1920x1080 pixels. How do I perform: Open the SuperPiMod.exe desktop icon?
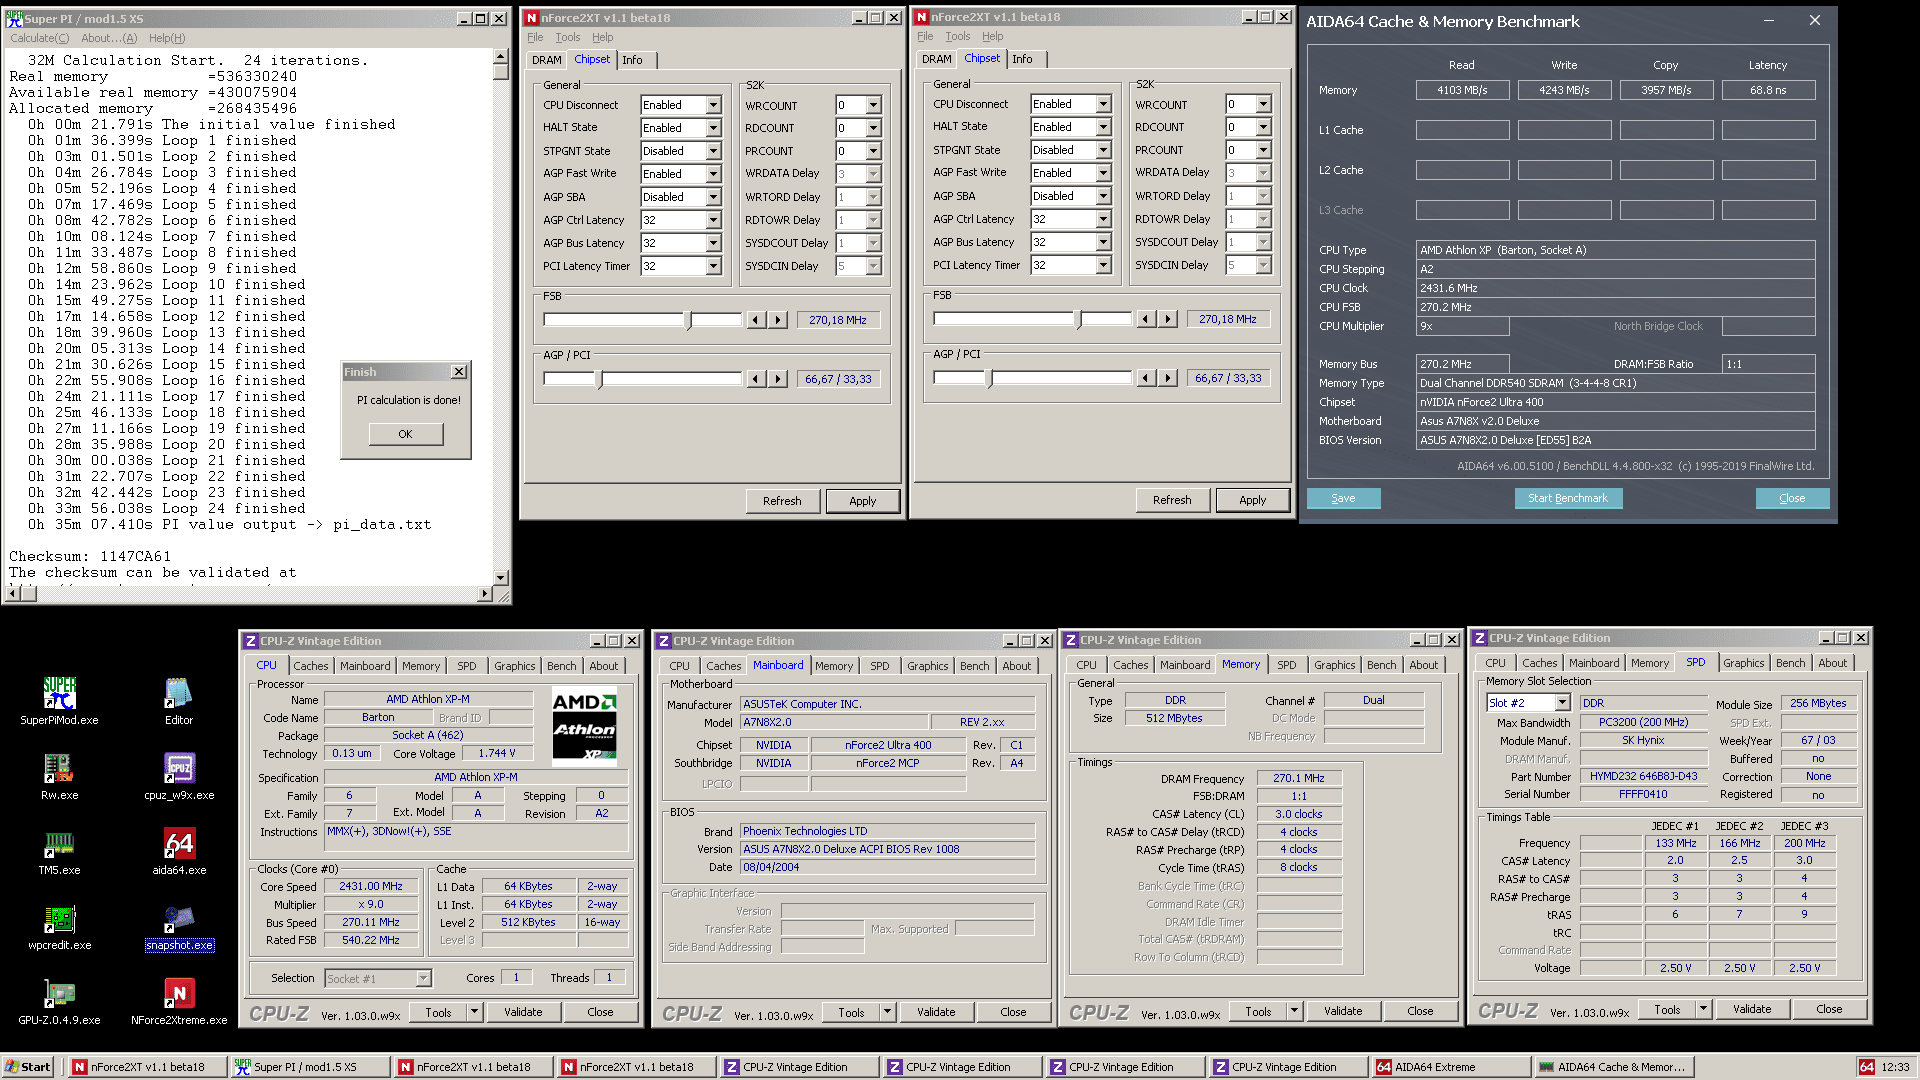coord(59,700)
